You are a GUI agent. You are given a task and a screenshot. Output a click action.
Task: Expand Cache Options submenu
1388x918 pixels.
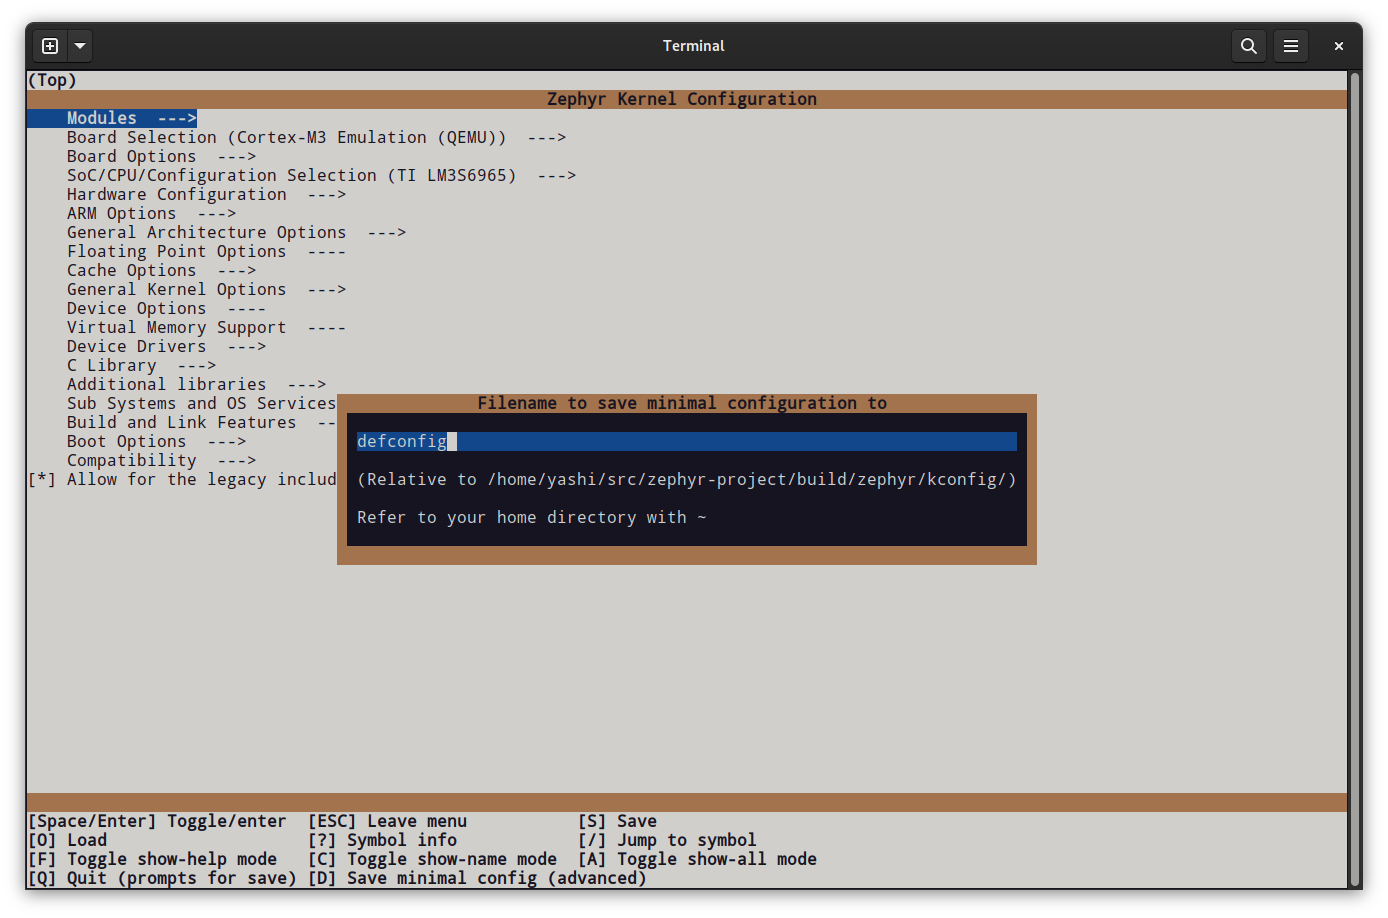tap(161, 270)
